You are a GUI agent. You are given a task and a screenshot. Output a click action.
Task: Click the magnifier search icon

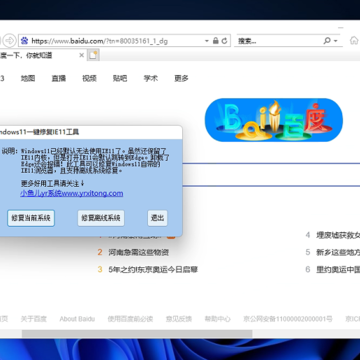327,41
